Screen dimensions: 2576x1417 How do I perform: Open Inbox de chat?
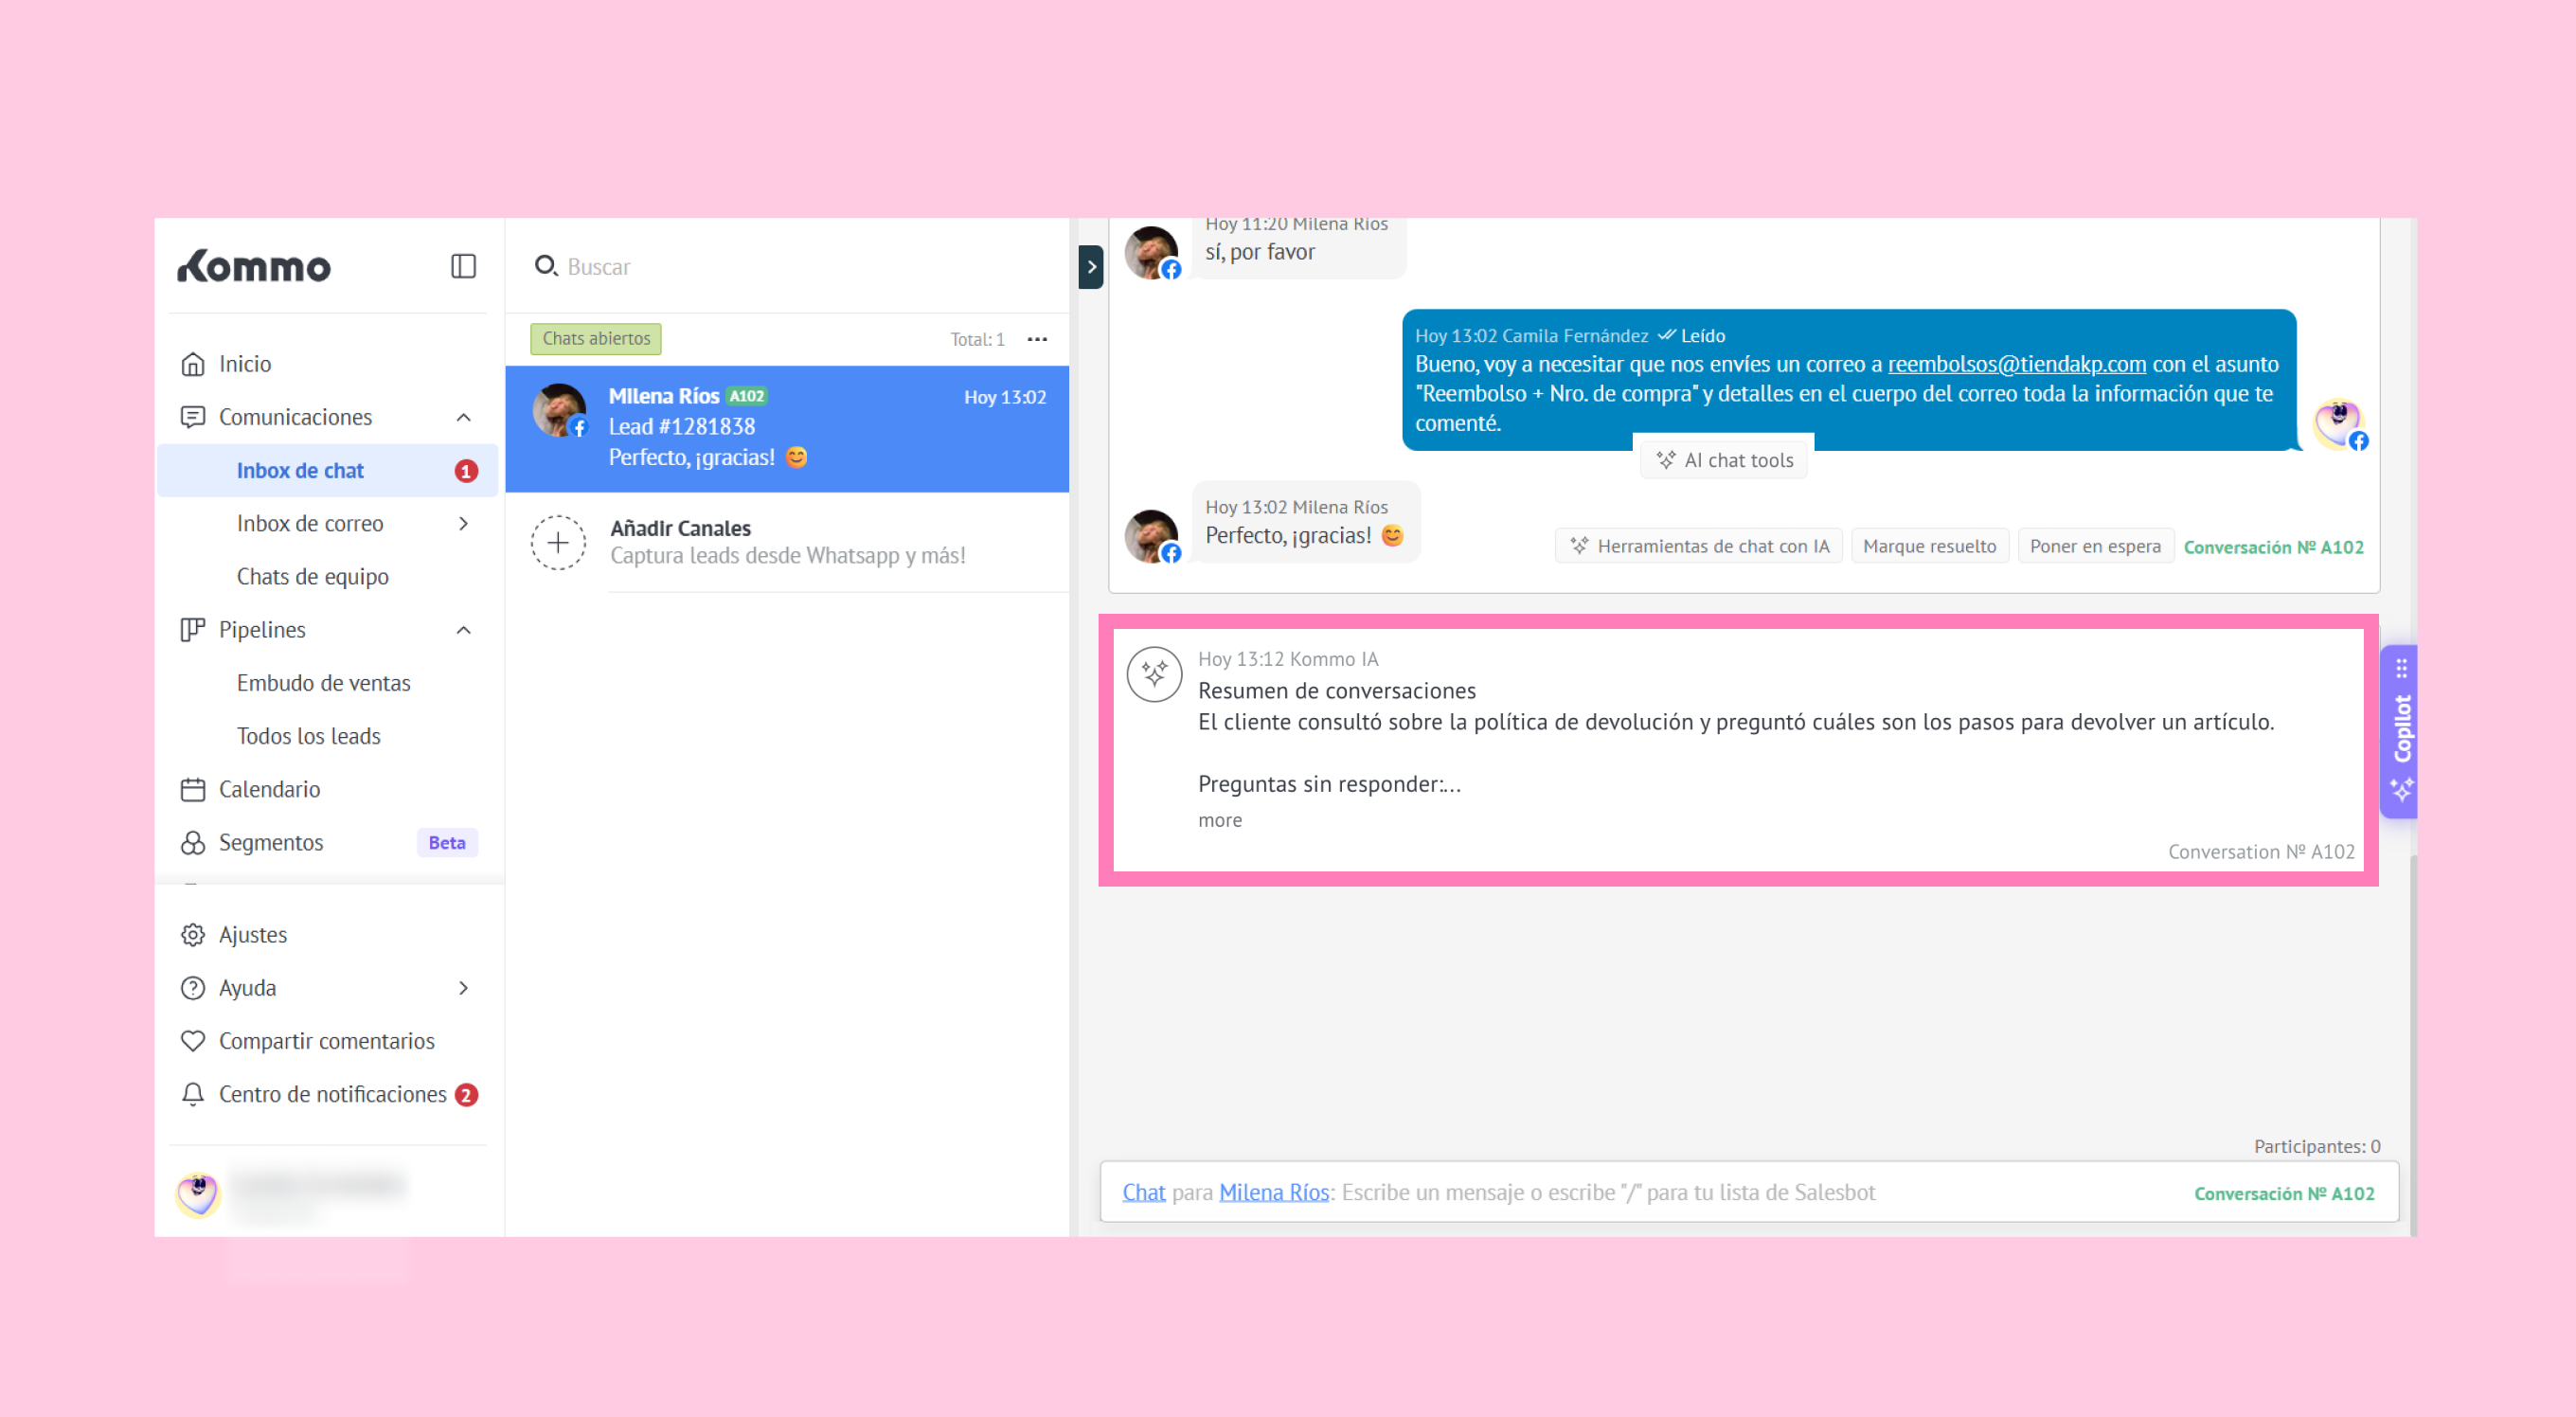(x=328, y=470)
